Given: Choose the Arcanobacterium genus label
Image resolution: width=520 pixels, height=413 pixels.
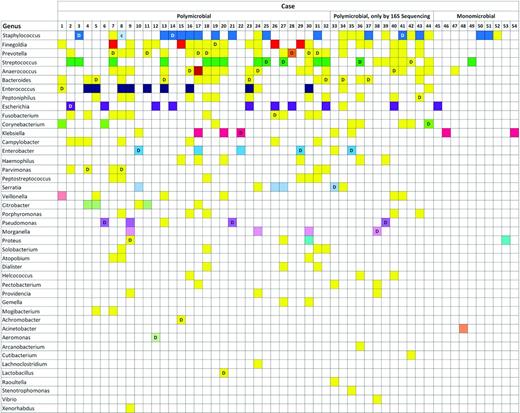Looking at the screenshot, I should [x=23, y=347].
